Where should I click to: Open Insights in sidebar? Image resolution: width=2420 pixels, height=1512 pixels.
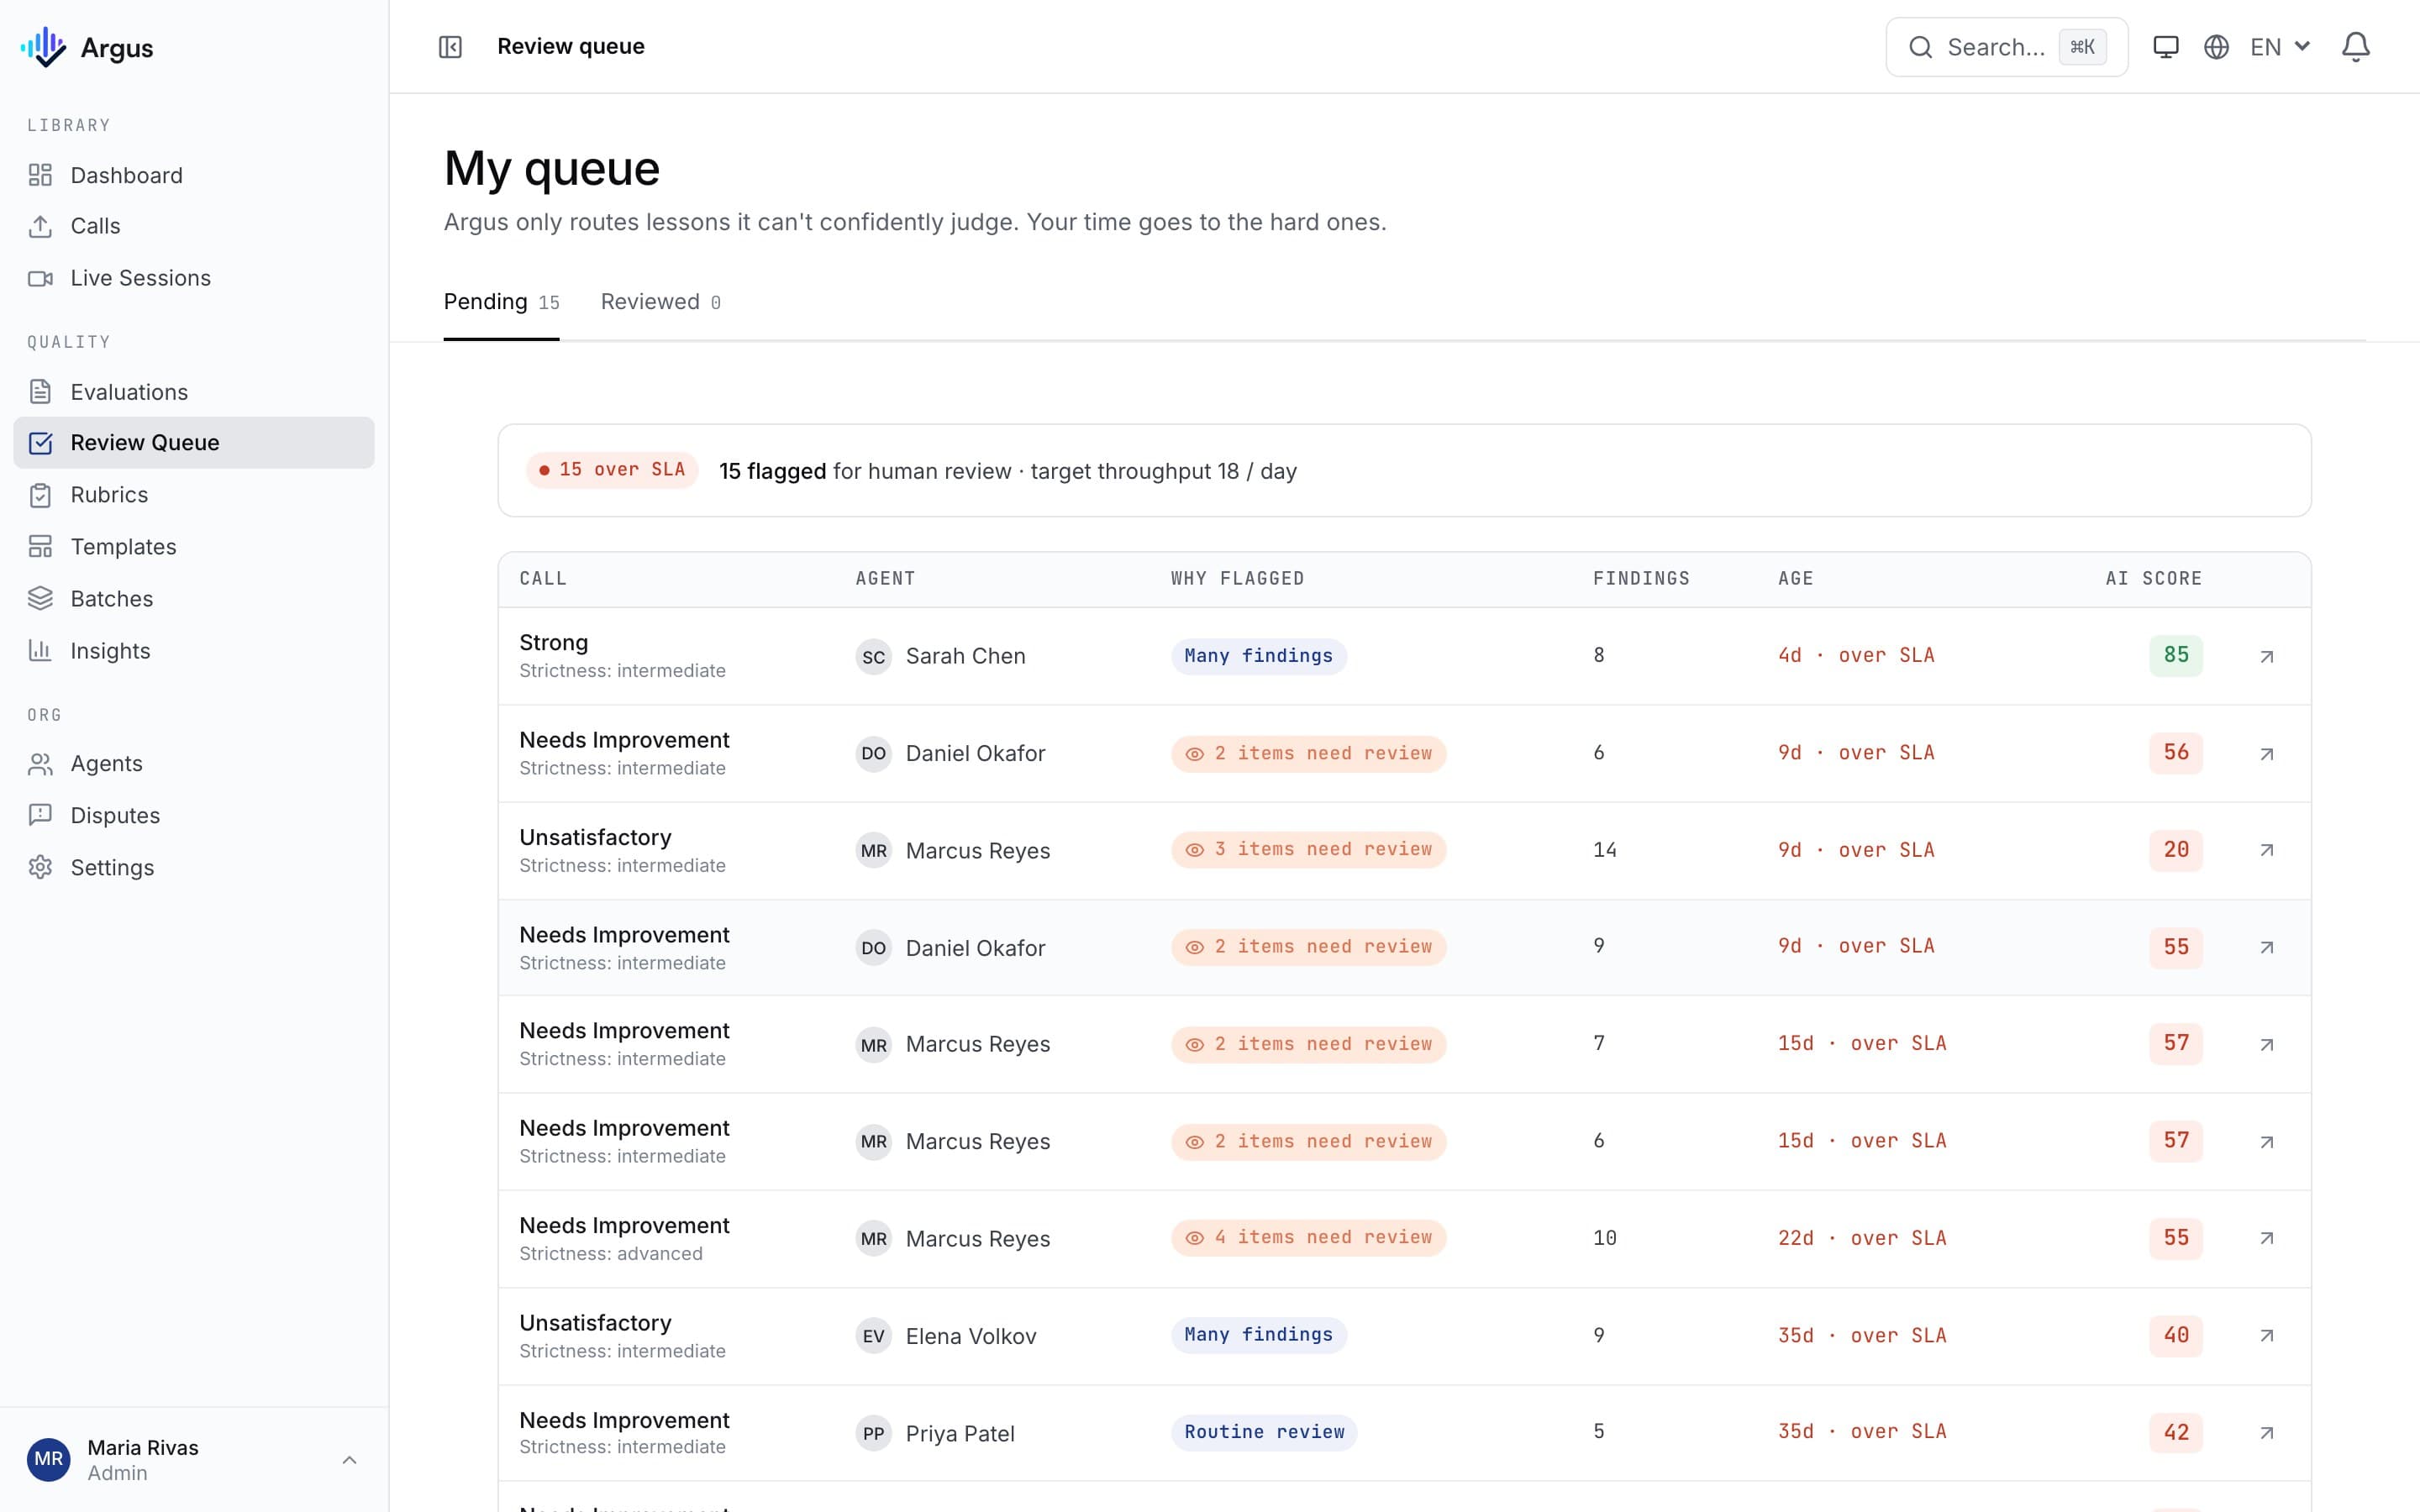(194, 651)
